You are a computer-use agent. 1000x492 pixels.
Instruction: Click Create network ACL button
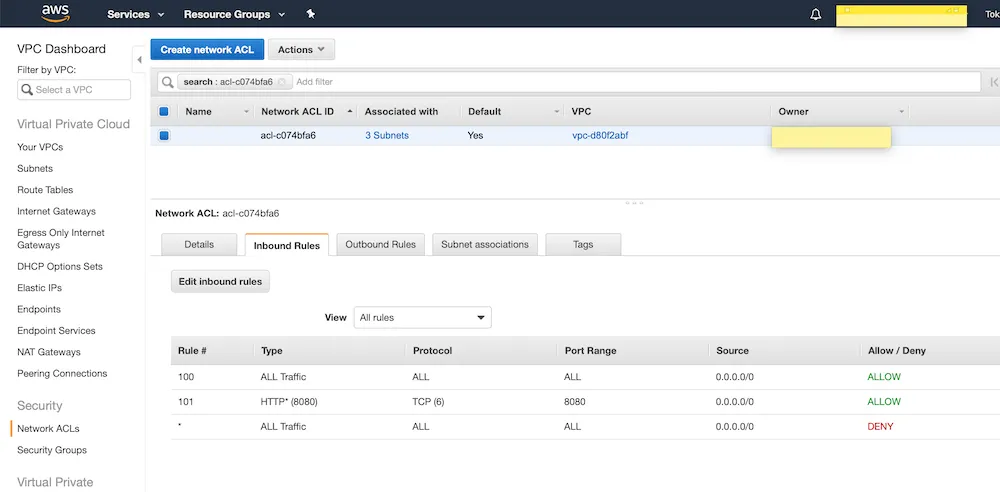[x=207, y=49]
